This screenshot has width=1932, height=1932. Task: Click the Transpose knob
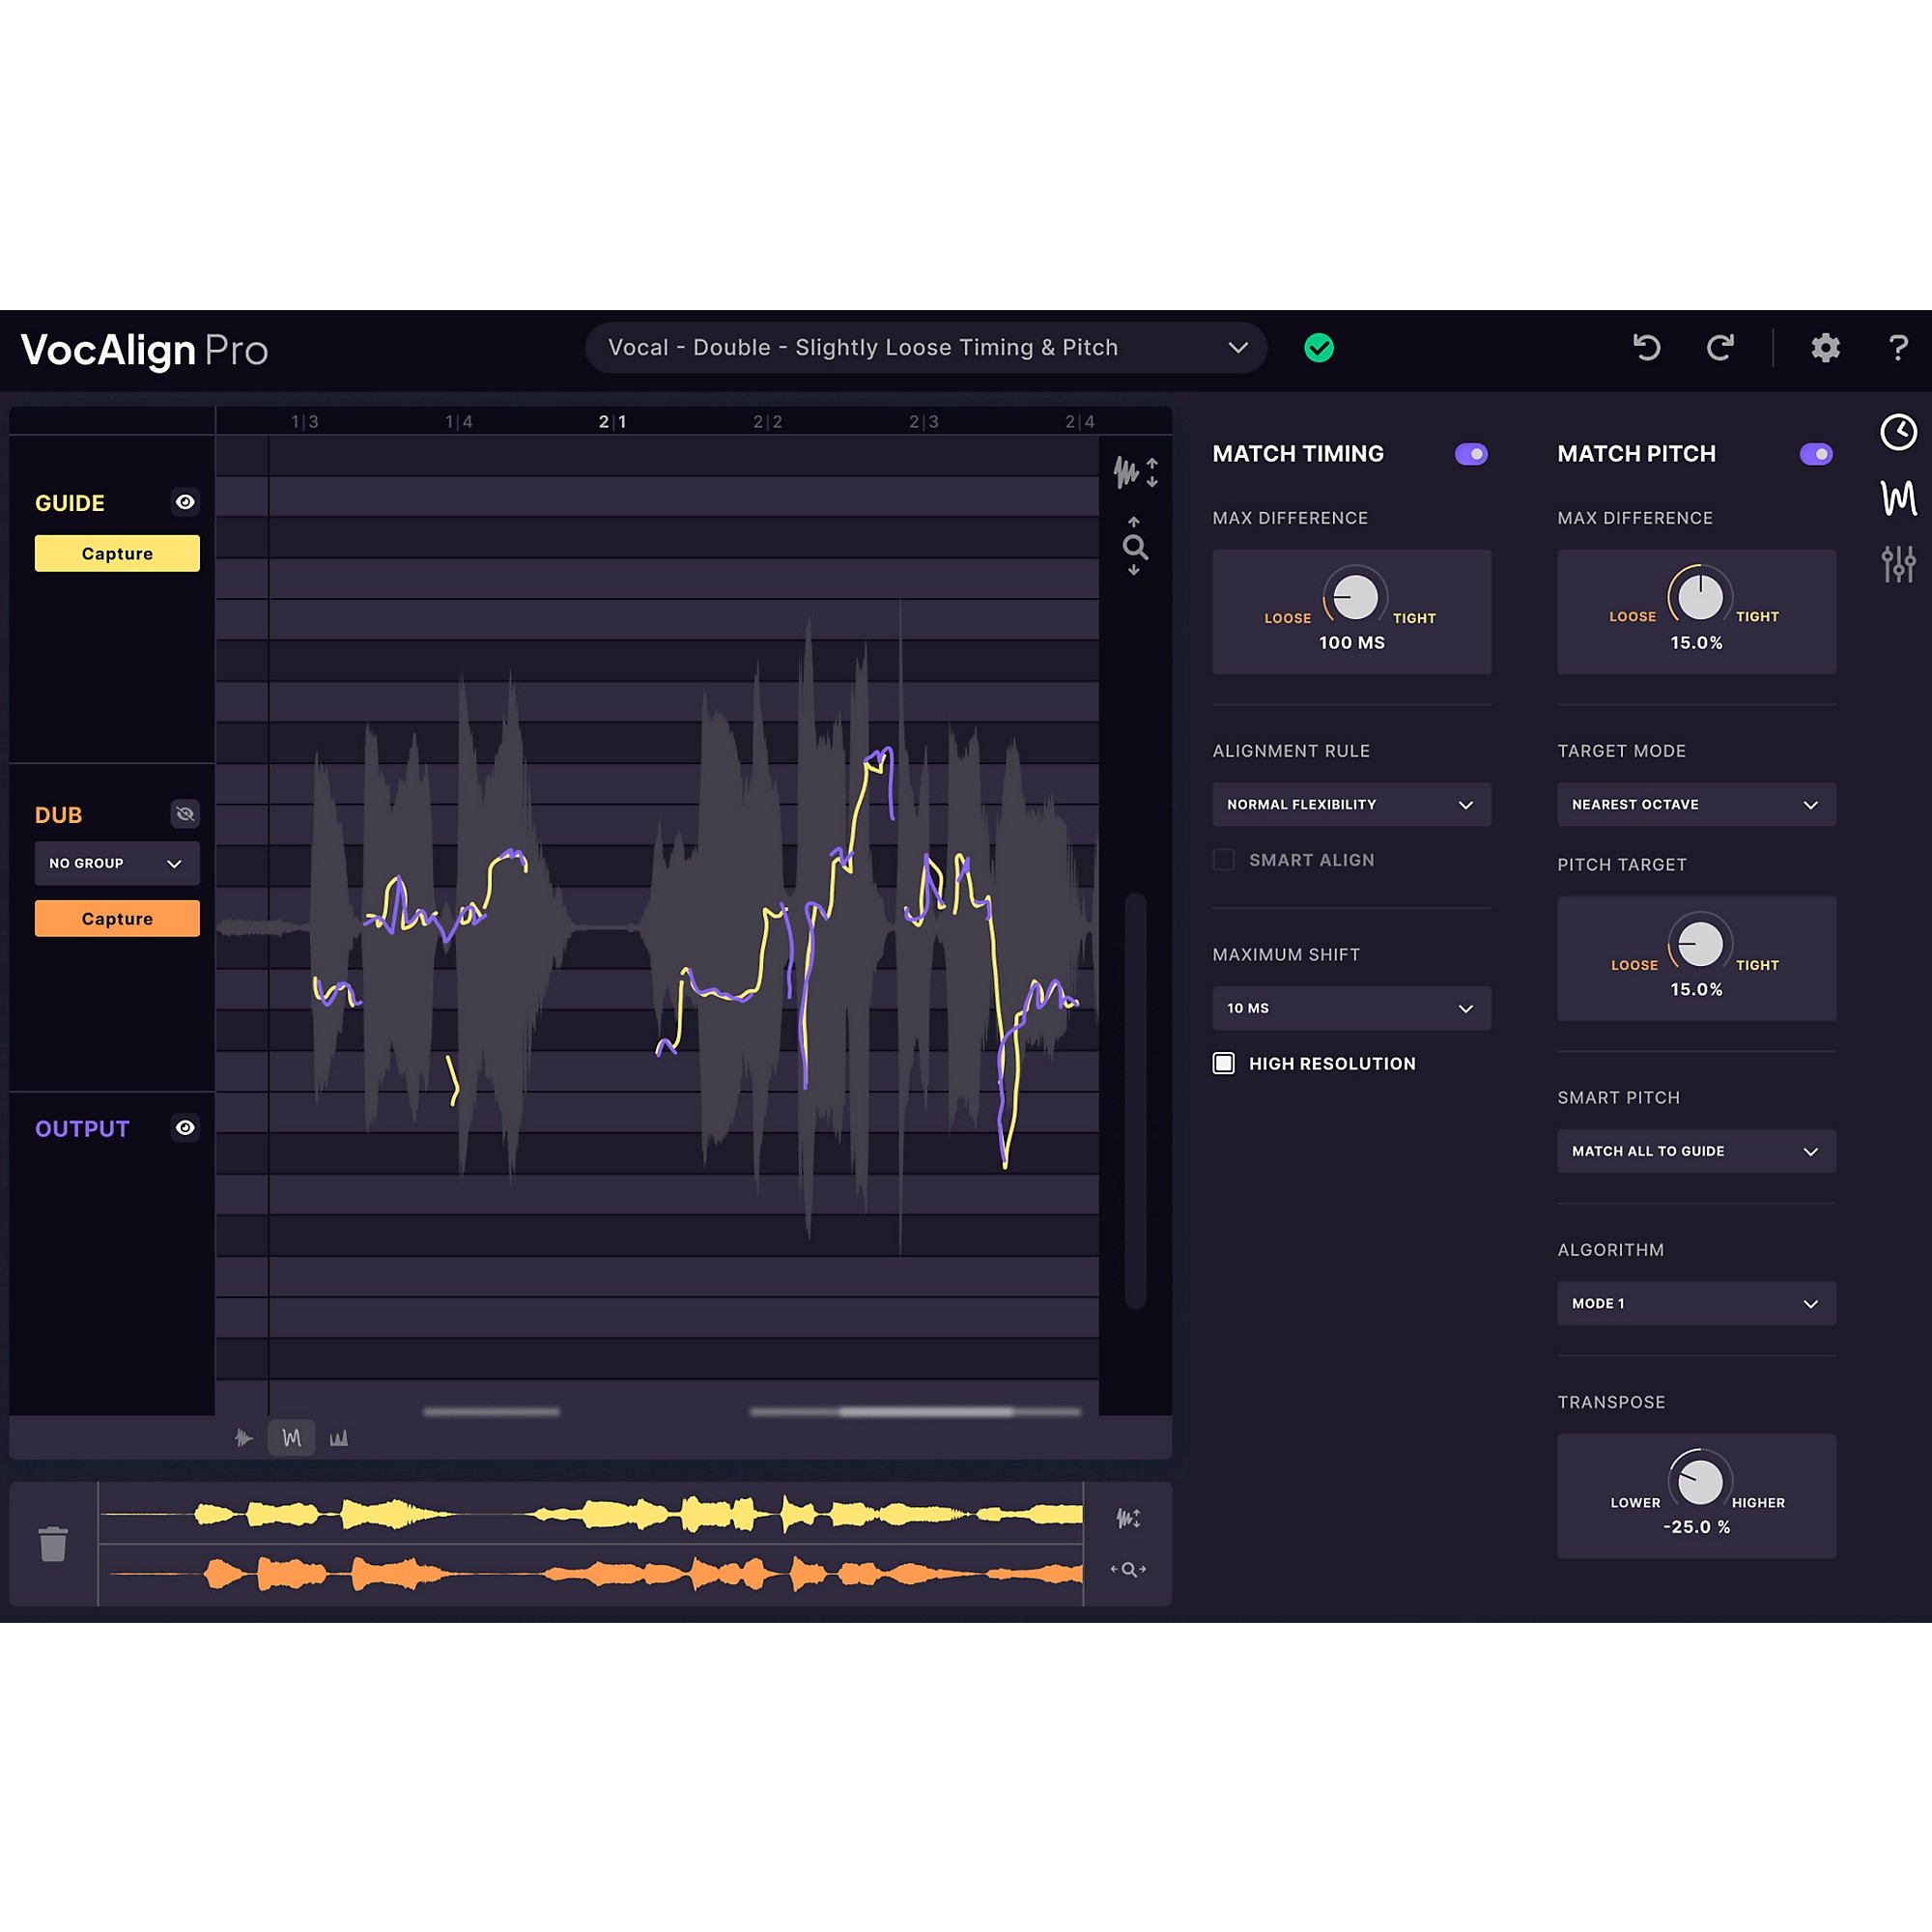tap(1700, 1481)
